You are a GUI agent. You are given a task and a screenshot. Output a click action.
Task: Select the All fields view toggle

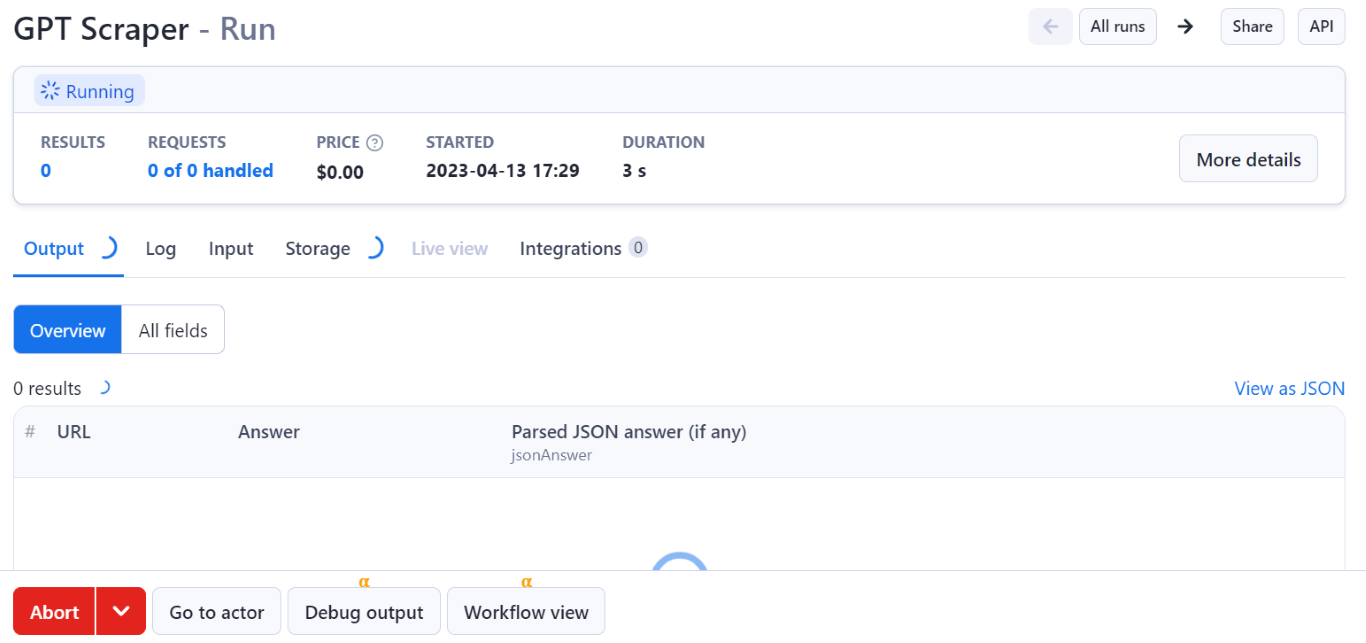173,330
